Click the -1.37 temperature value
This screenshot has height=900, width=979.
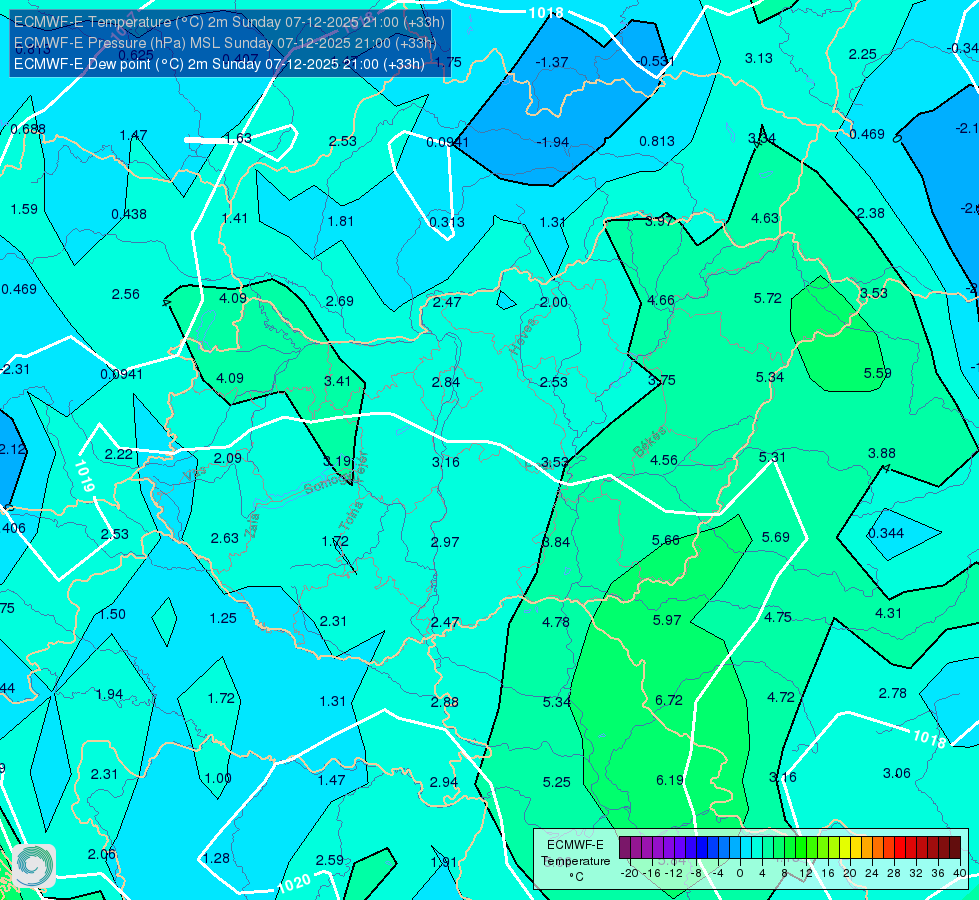(552, 62)
